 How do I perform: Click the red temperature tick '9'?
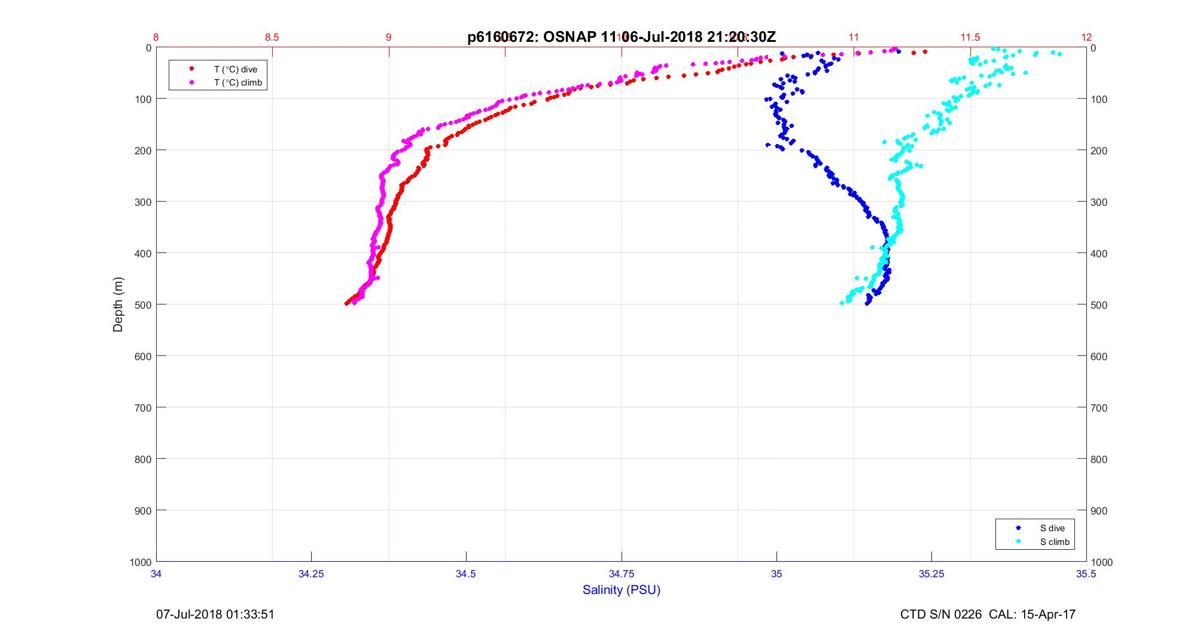coord(389,37)
